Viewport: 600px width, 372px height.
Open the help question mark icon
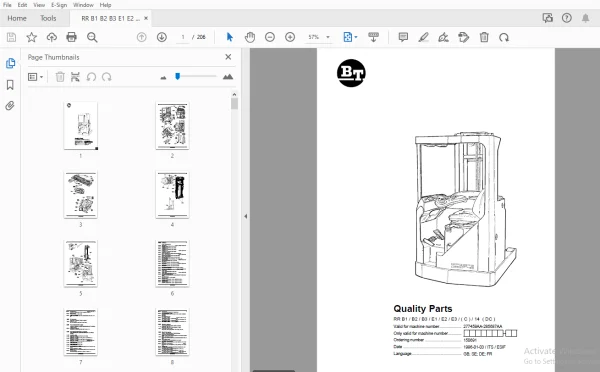coord(567,18)
